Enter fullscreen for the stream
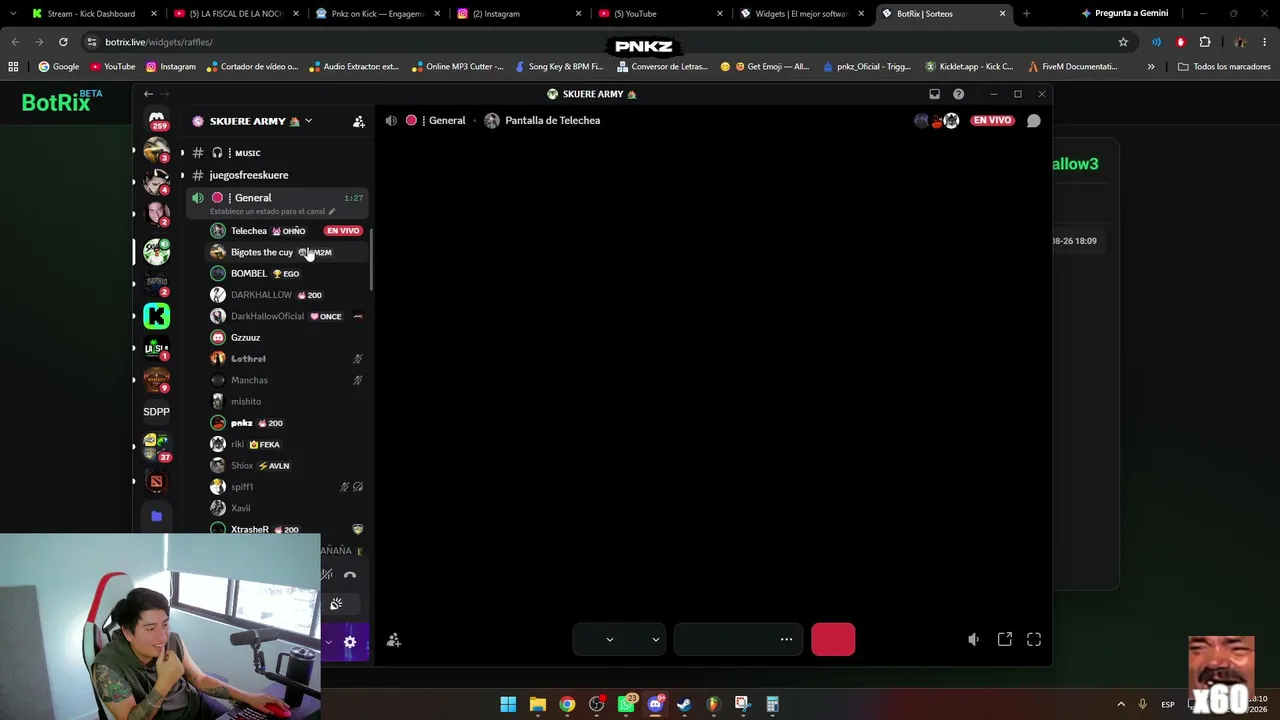Viewport: 1280px width, 720px height. 1034,639
